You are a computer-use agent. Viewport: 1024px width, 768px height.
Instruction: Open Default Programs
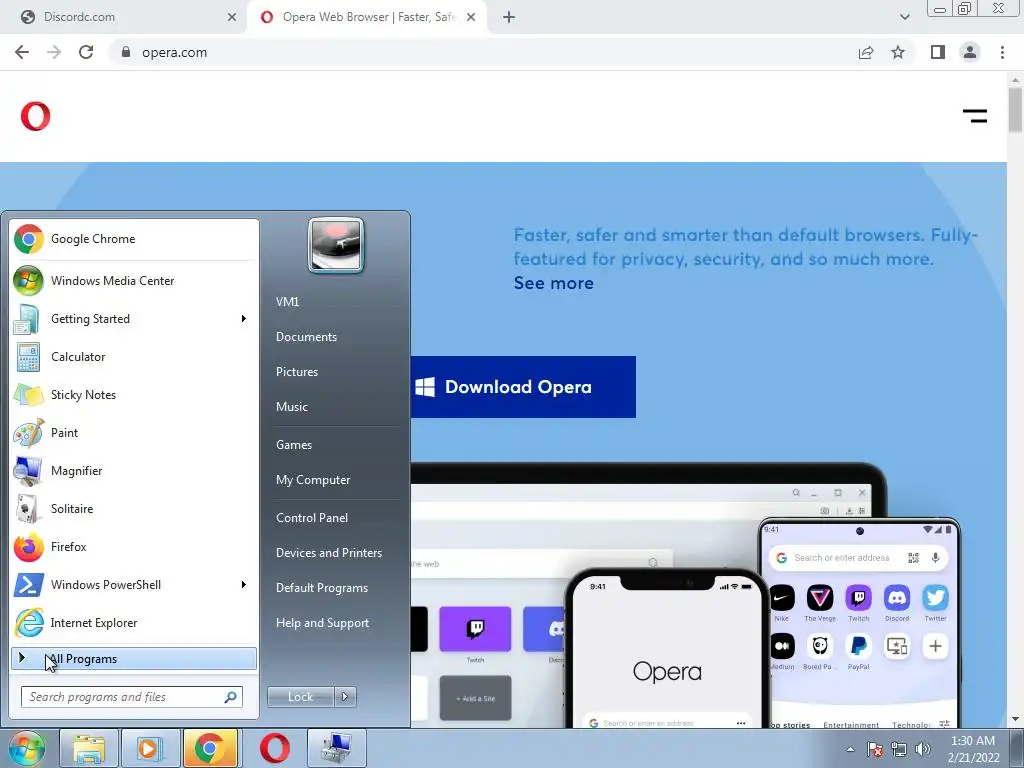coord(322,588)
